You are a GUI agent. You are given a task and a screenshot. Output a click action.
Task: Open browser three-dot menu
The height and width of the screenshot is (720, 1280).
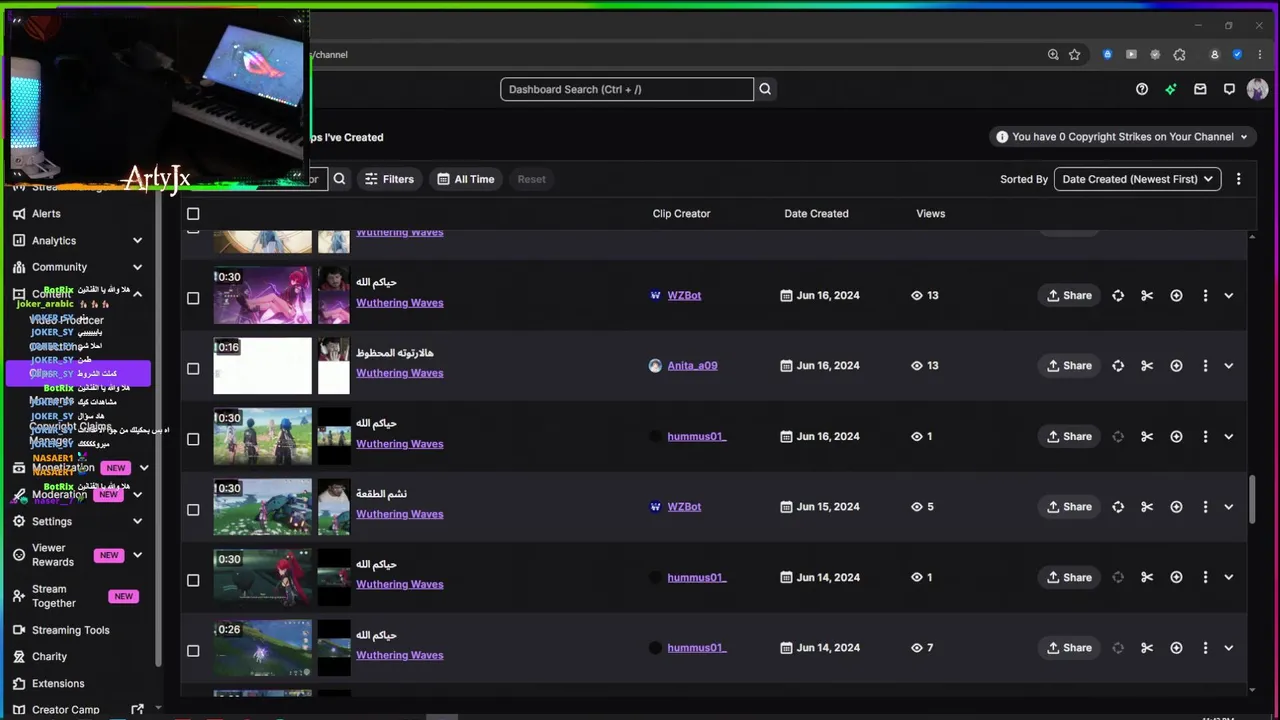pos(1259,55)
